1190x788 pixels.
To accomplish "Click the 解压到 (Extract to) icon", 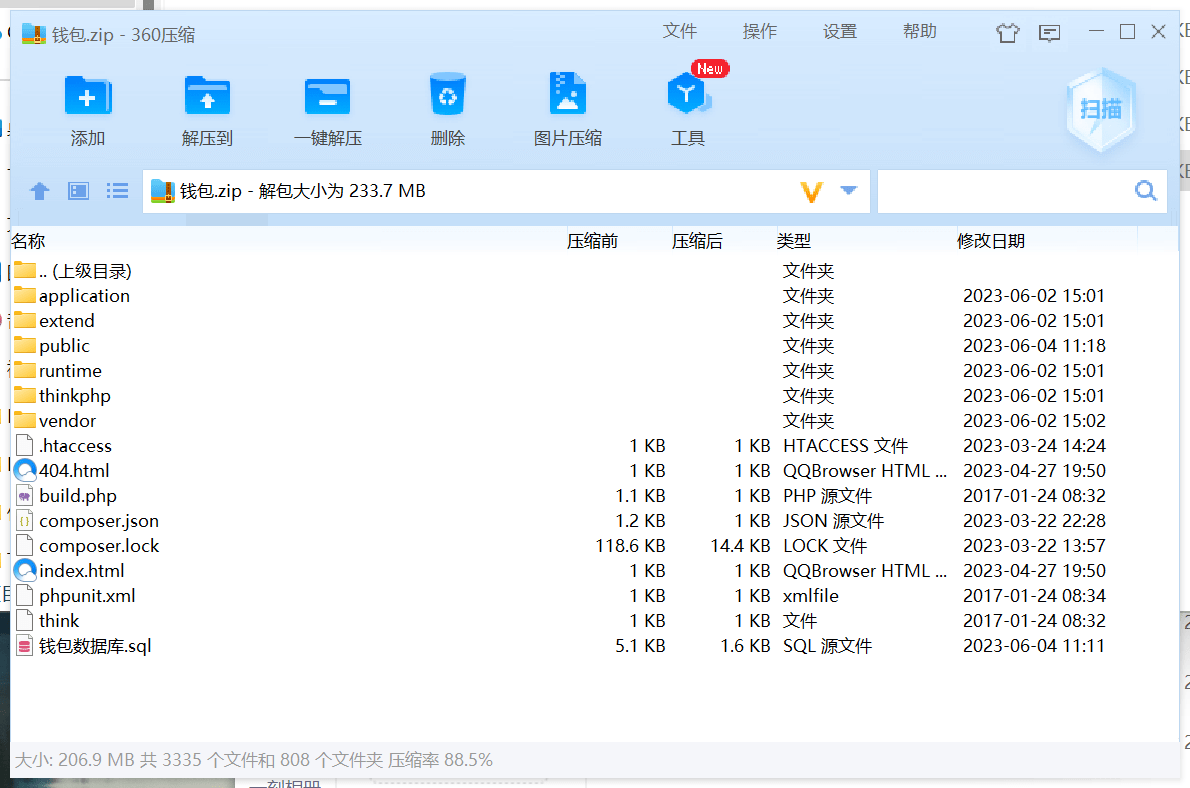I will pos(207,98).
